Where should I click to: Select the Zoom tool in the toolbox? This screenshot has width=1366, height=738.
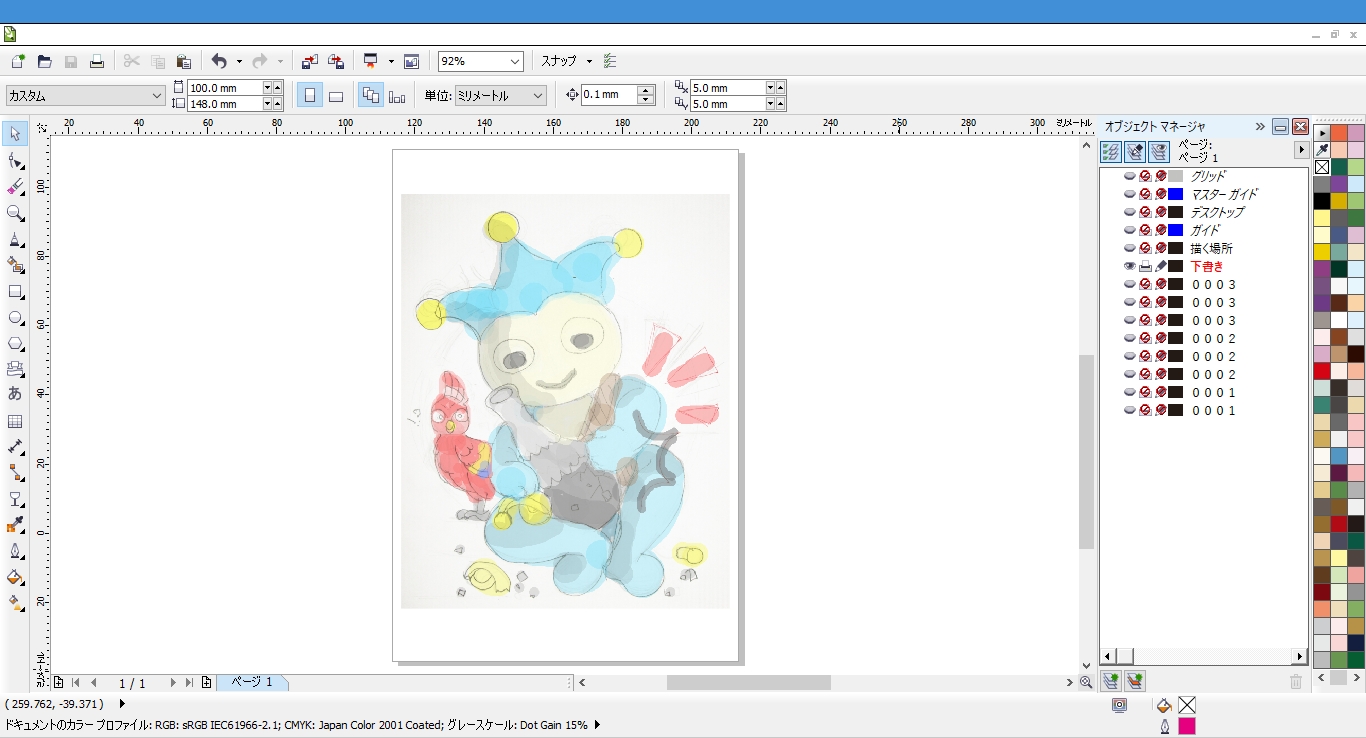15,213
